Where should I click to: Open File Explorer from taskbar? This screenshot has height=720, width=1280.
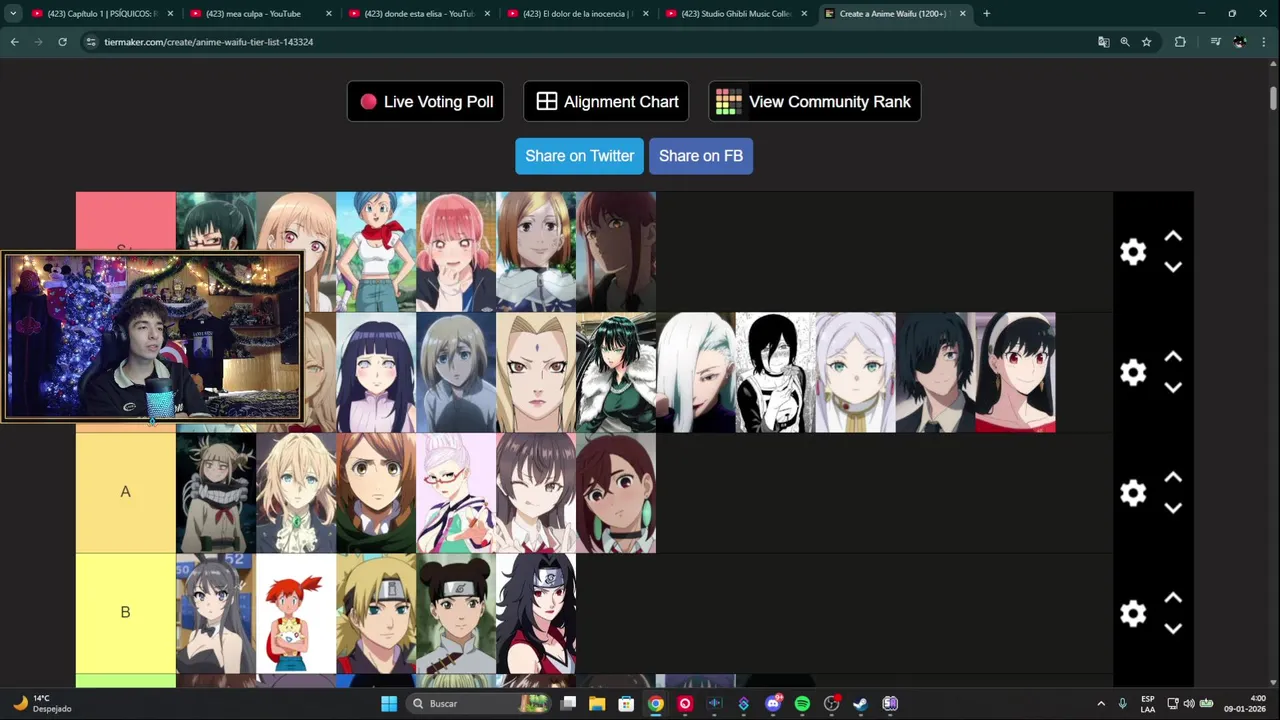pos(597,704)
